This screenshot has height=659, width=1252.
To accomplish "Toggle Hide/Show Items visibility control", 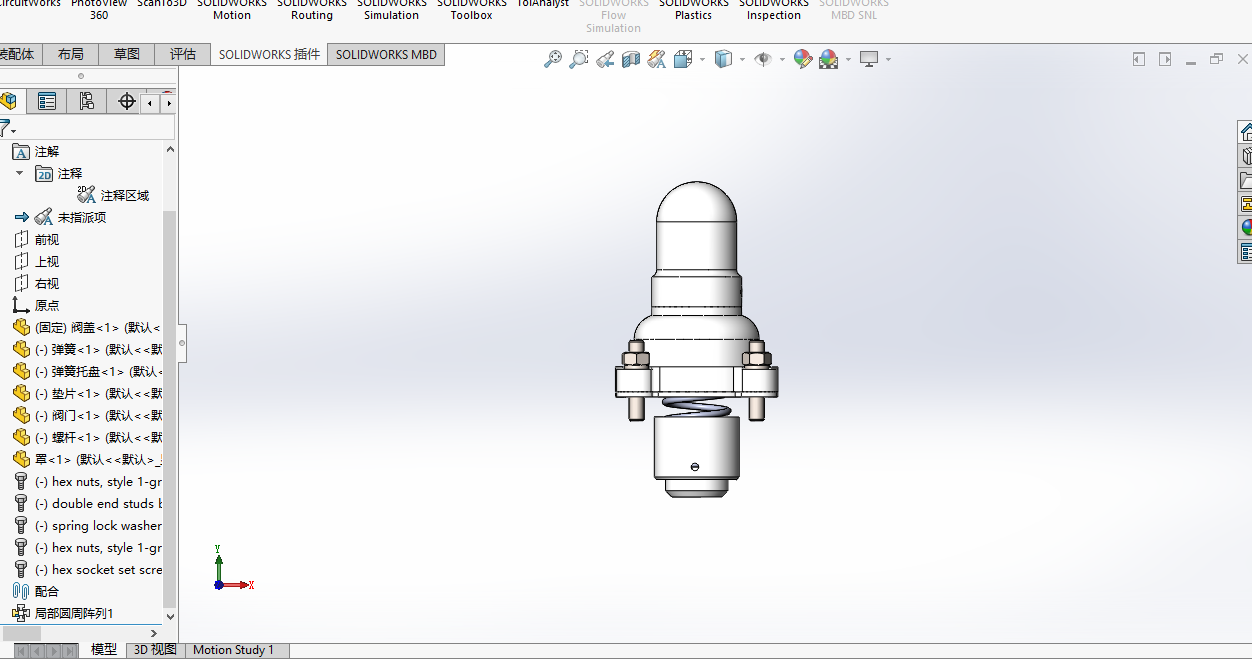I will coord(764,59).
